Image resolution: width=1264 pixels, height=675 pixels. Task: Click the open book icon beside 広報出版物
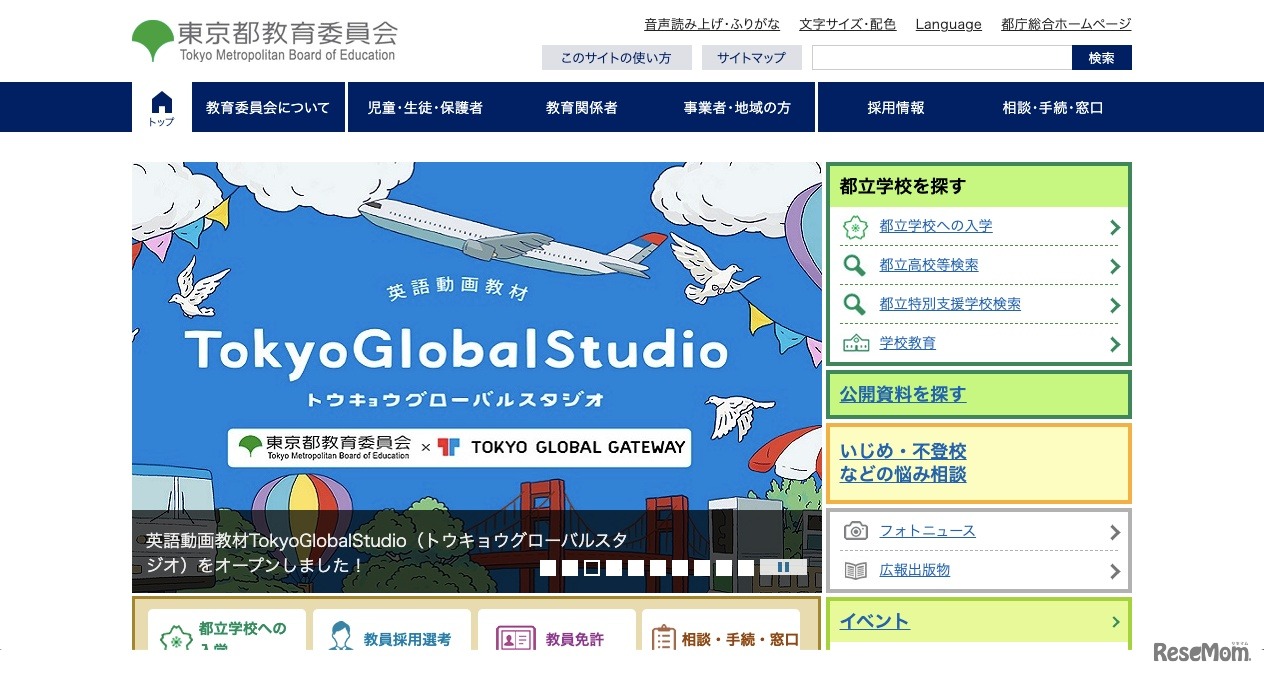[x=855, y=570]
